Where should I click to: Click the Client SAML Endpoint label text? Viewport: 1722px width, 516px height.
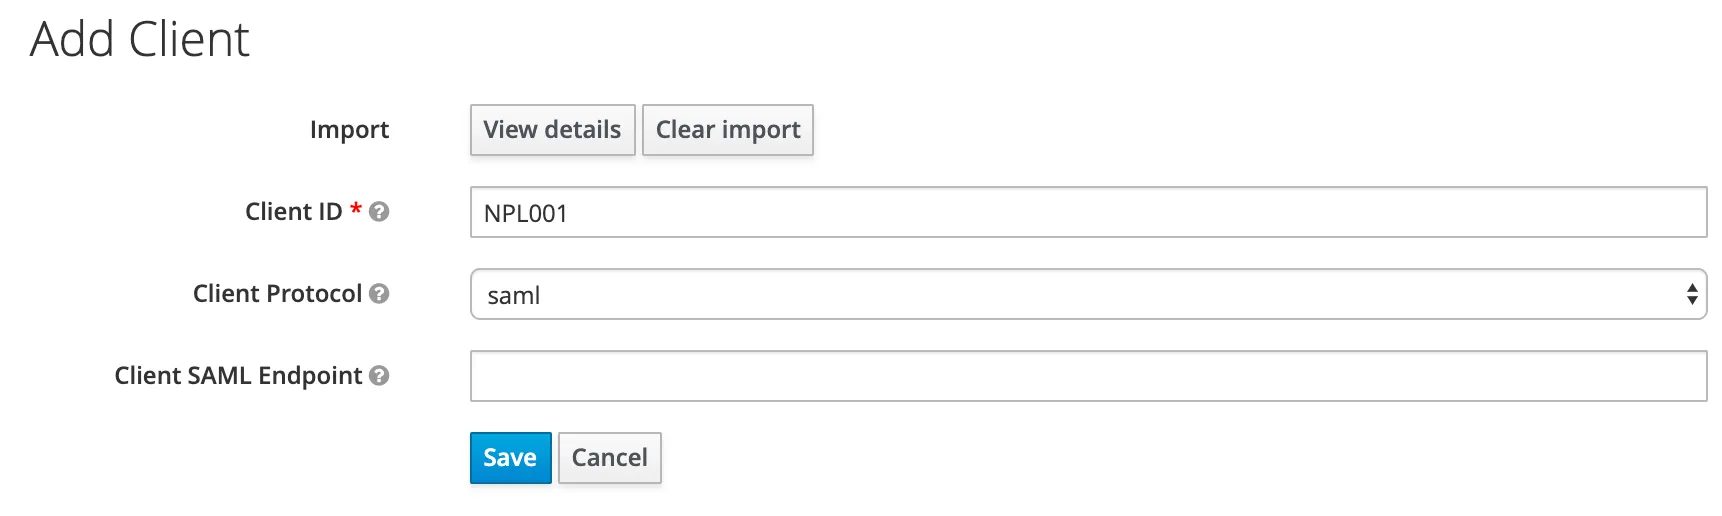[x=238, y=376]
